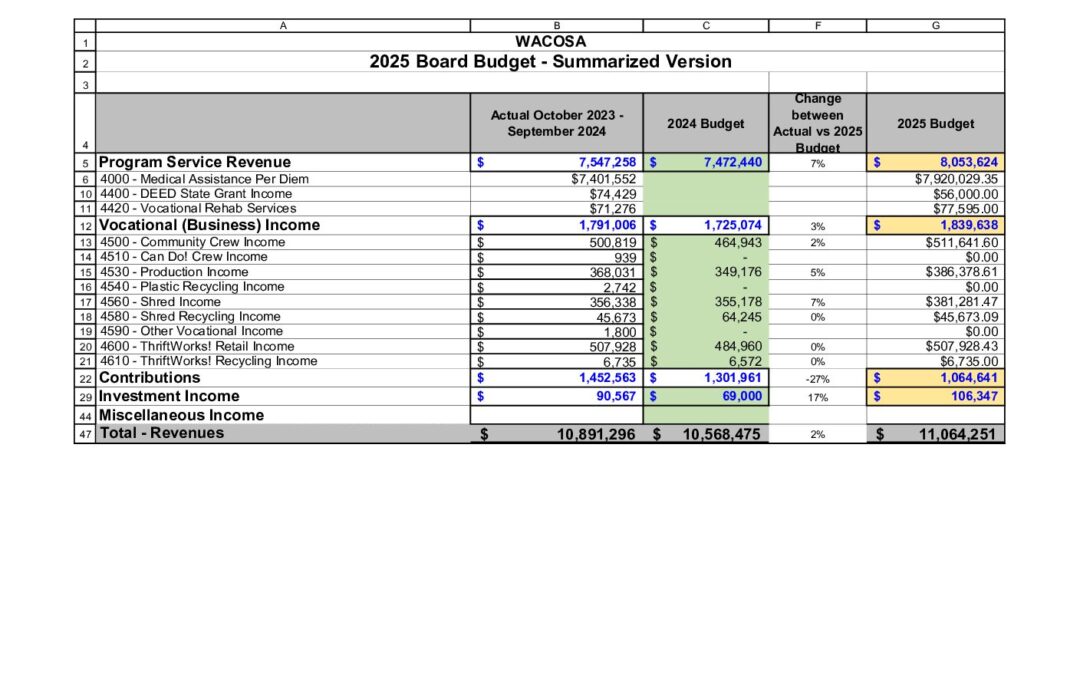
Task: Select '4560 - Shred Income'
Action: pos(160,302)
